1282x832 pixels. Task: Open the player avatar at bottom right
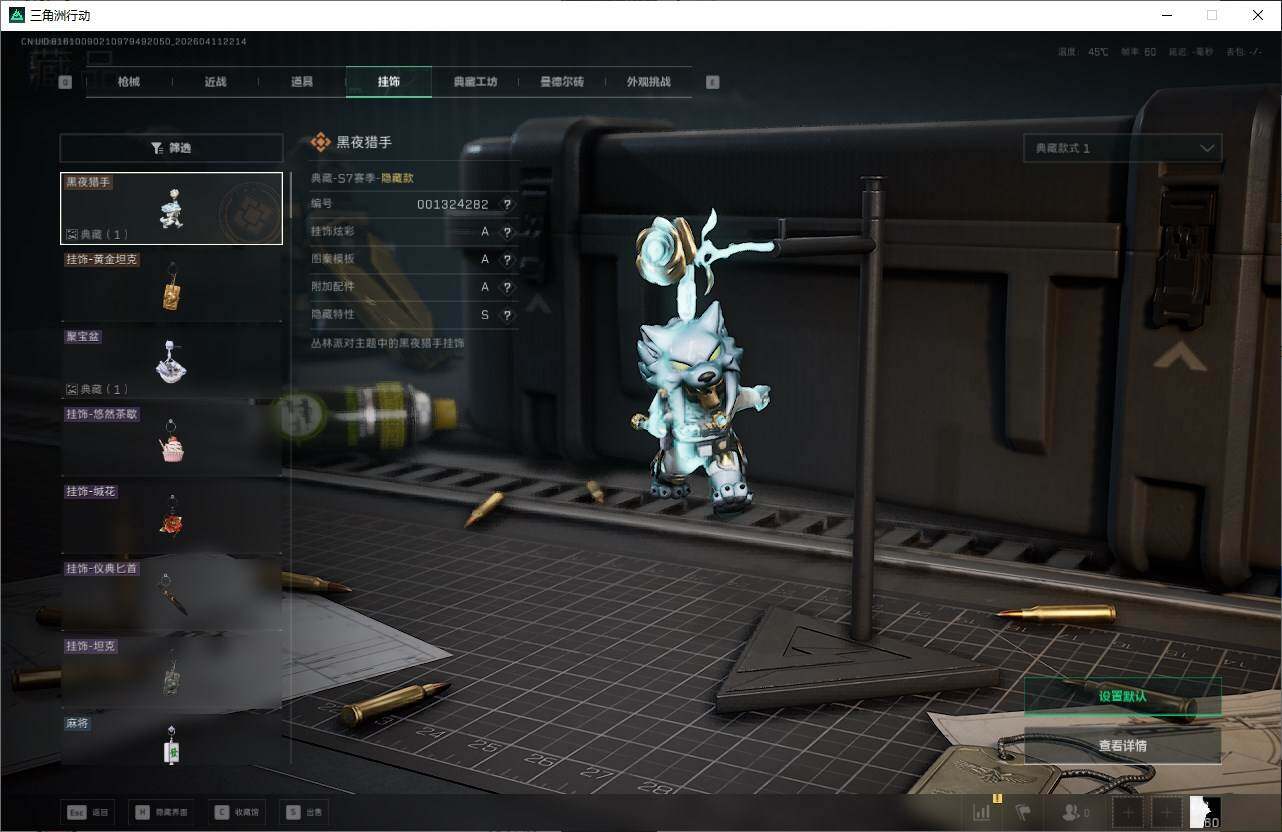[x=1204, y=812]
